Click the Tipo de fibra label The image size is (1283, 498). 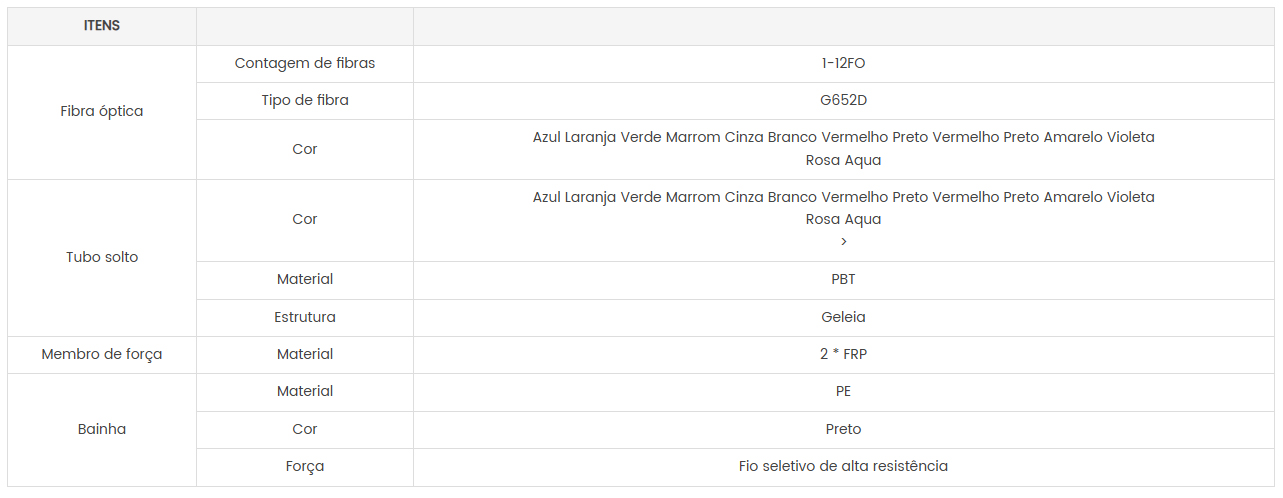305,100
